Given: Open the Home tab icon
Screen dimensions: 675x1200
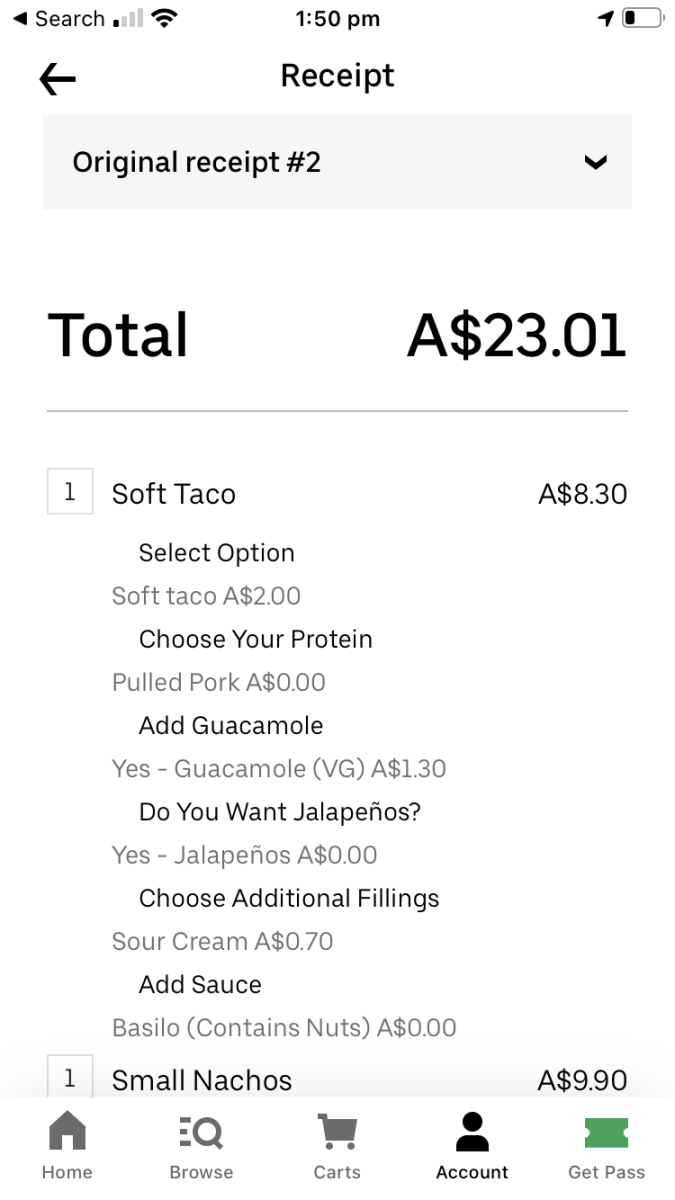Looking at the screenshot, I should (x=68, y=1133).
